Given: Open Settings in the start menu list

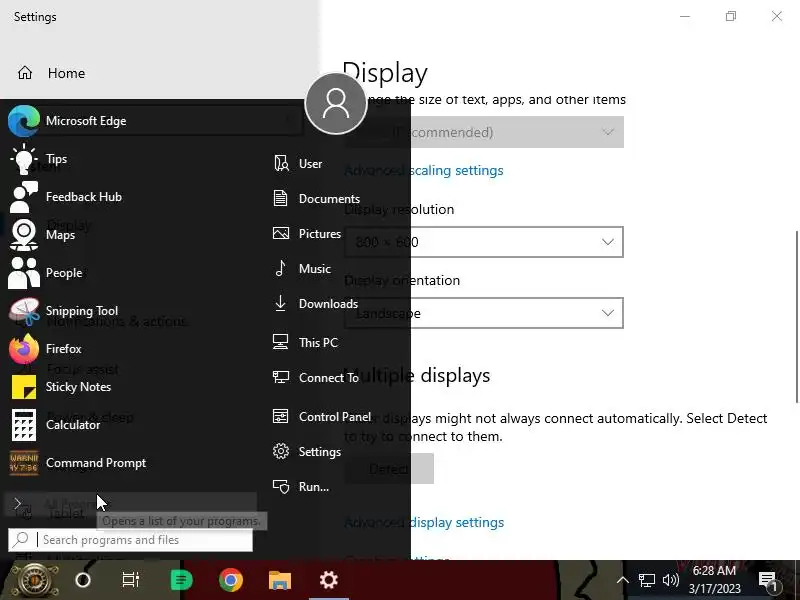Looking at the screenshot, I should [307, 452].
